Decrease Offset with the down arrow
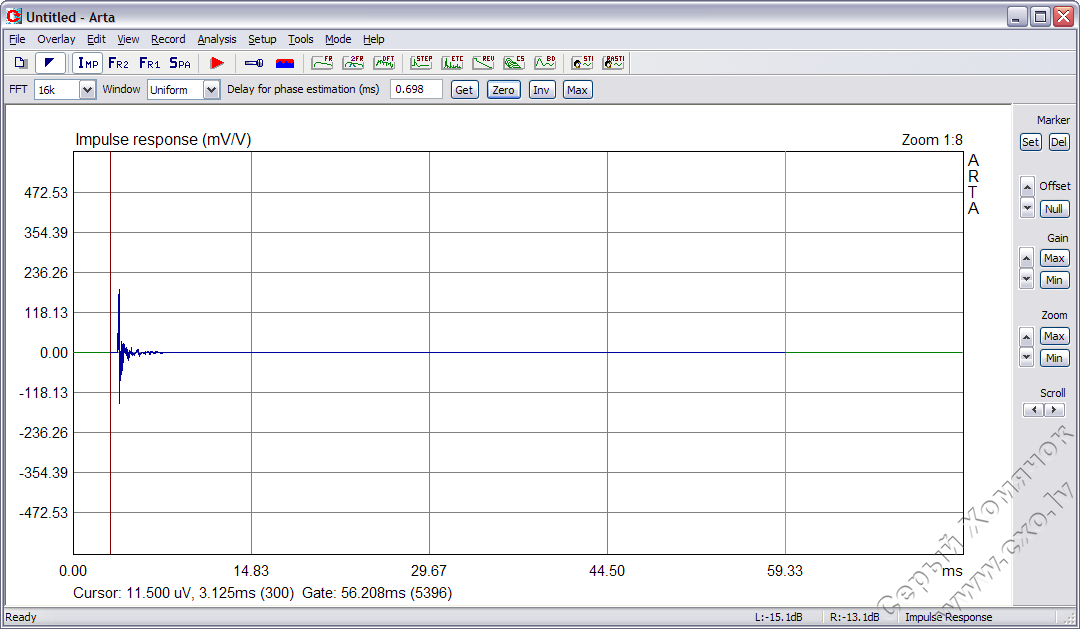1080x629 pixels. (x=1027, y=207)
